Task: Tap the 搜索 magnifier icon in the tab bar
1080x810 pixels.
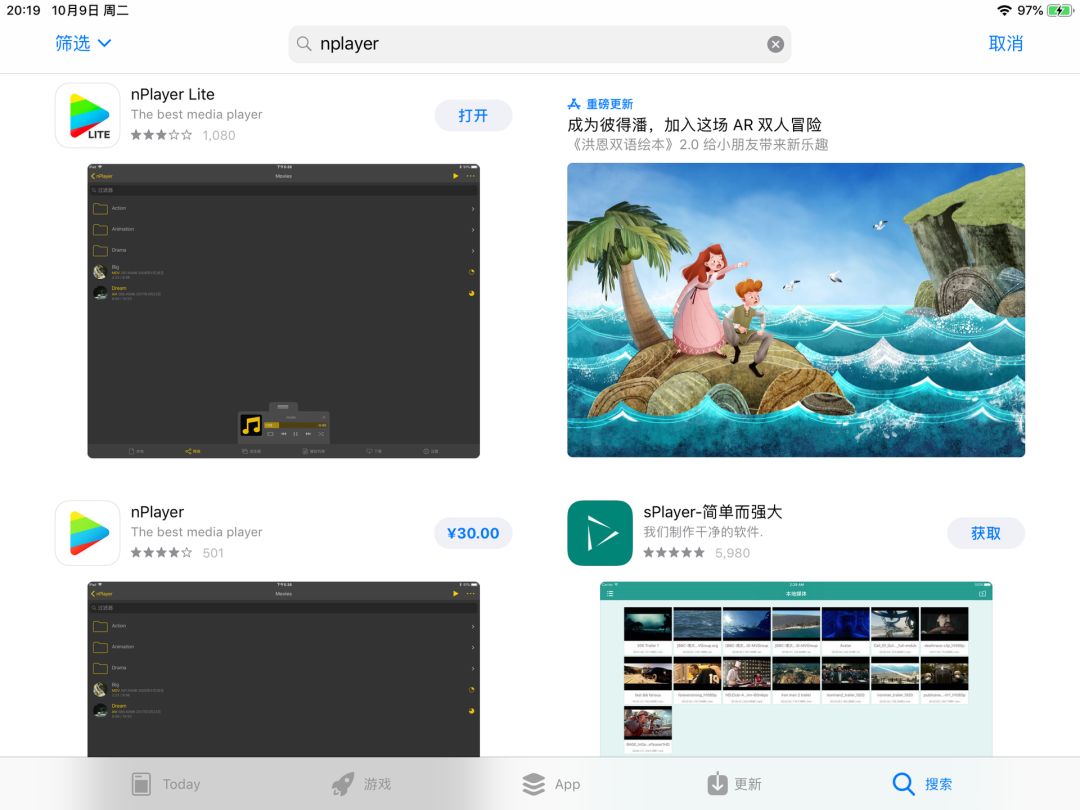Action: point(902,783)
